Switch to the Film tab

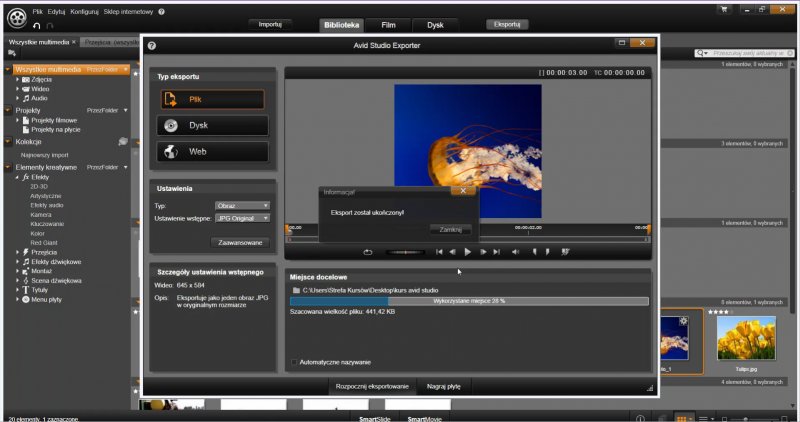386,24
